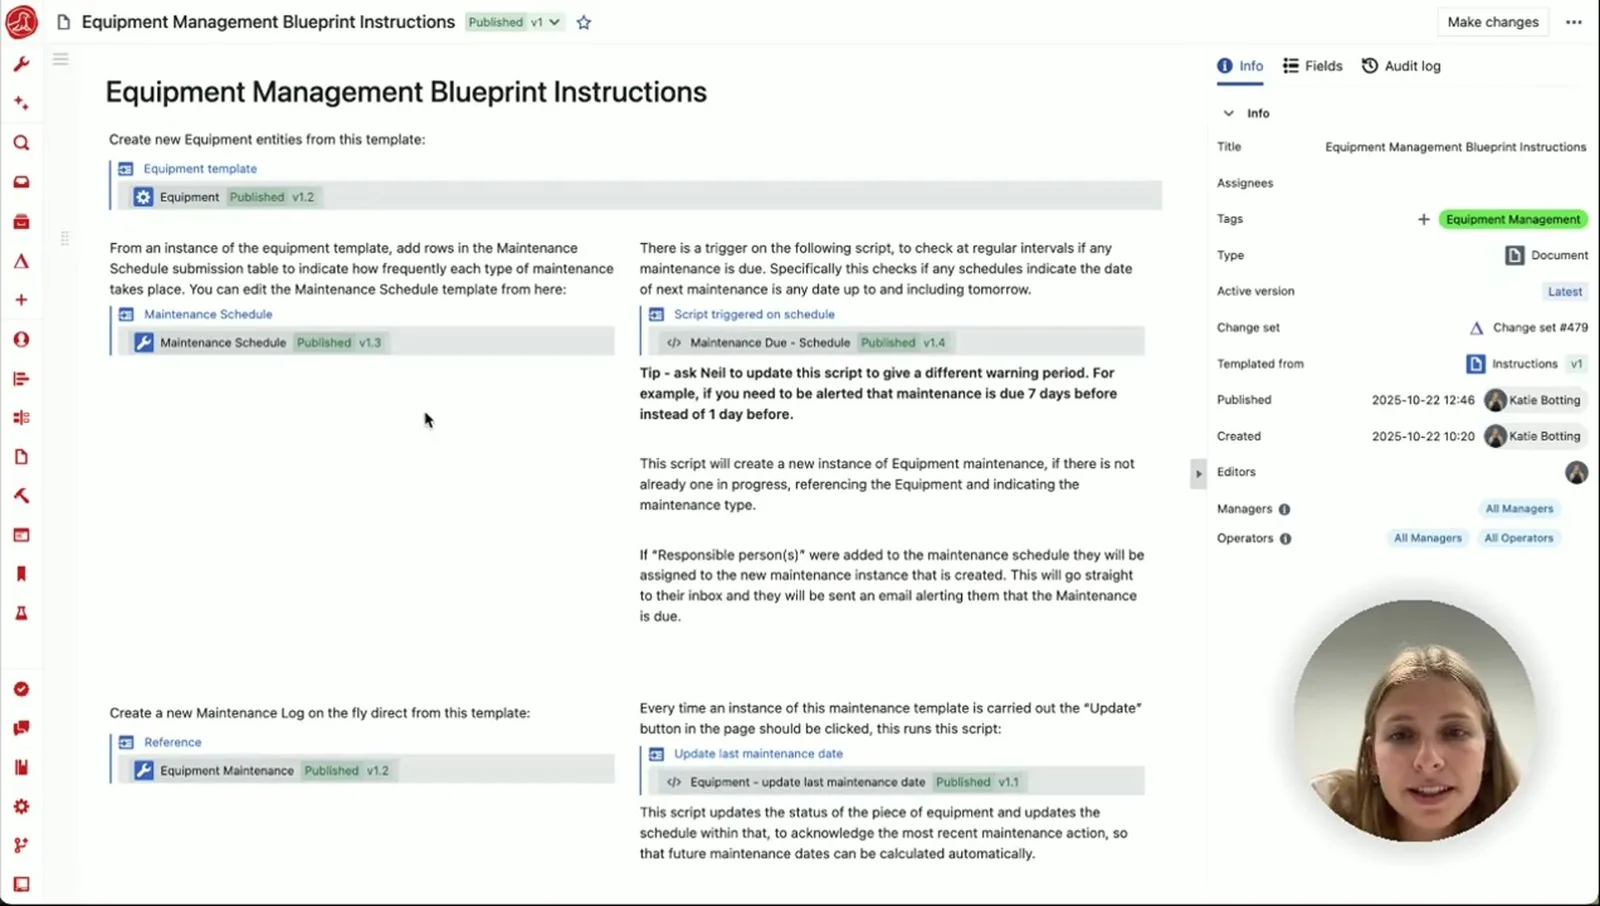Click the Editors avatar
Screen dimensions: 1600x906
[x=1576, y=472]
